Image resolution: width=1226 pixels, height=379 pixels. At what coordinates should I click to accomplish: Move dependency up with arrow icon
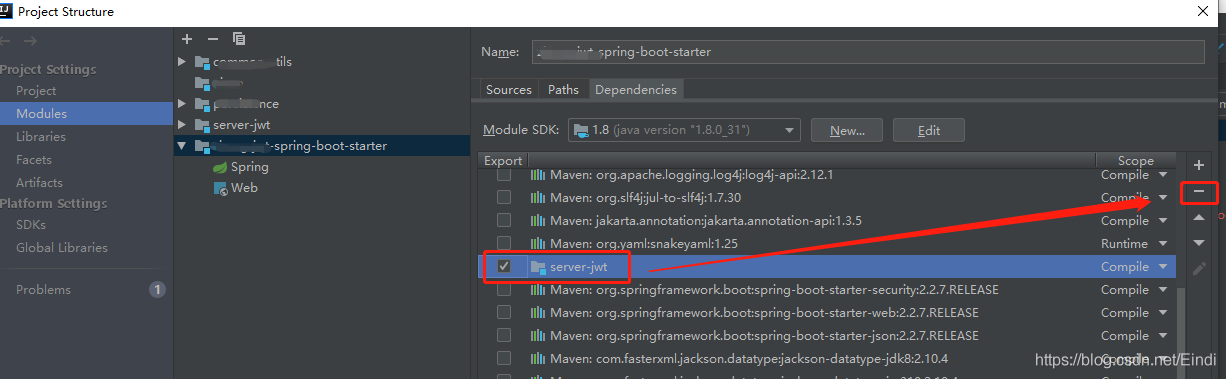(1200, 217)
